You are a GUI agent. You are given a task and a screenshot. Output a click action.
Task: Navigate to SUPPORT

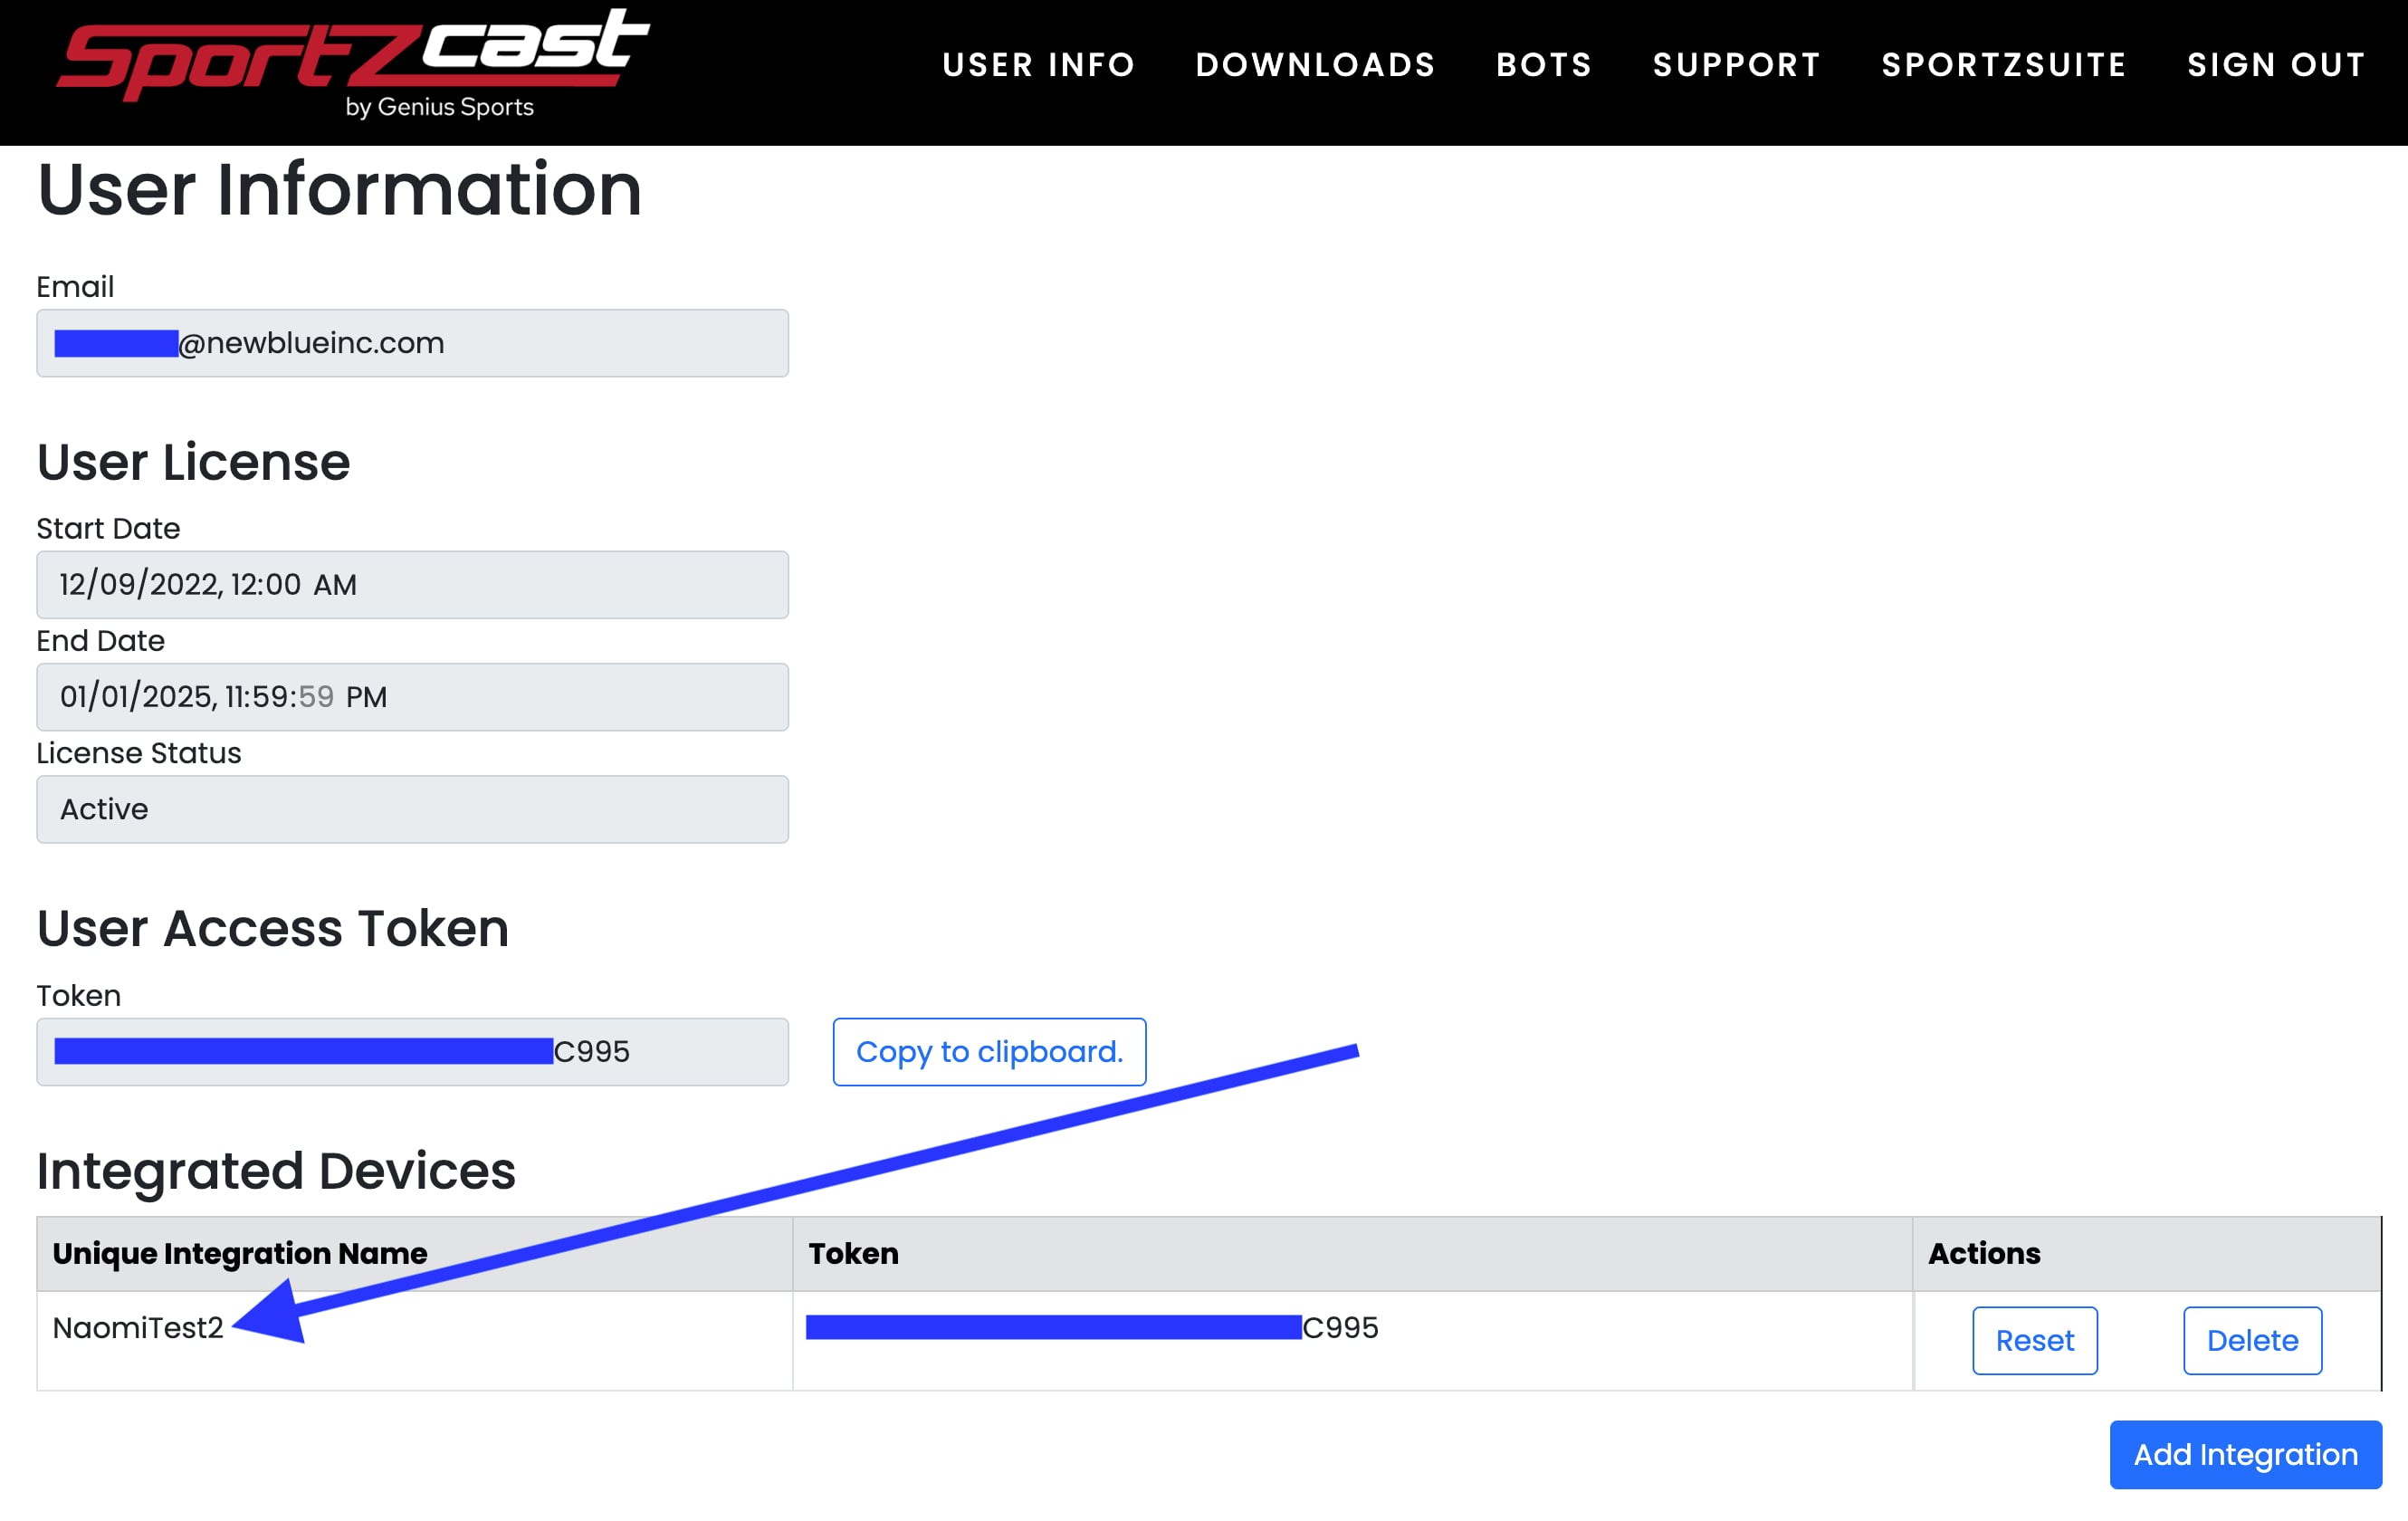1736,65
